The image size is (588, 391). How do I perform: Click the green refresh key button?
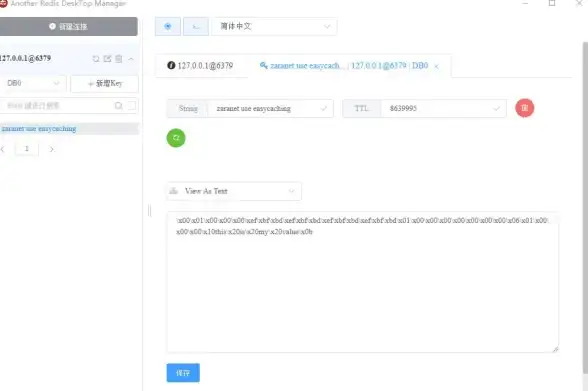click(x=176, y=138)
